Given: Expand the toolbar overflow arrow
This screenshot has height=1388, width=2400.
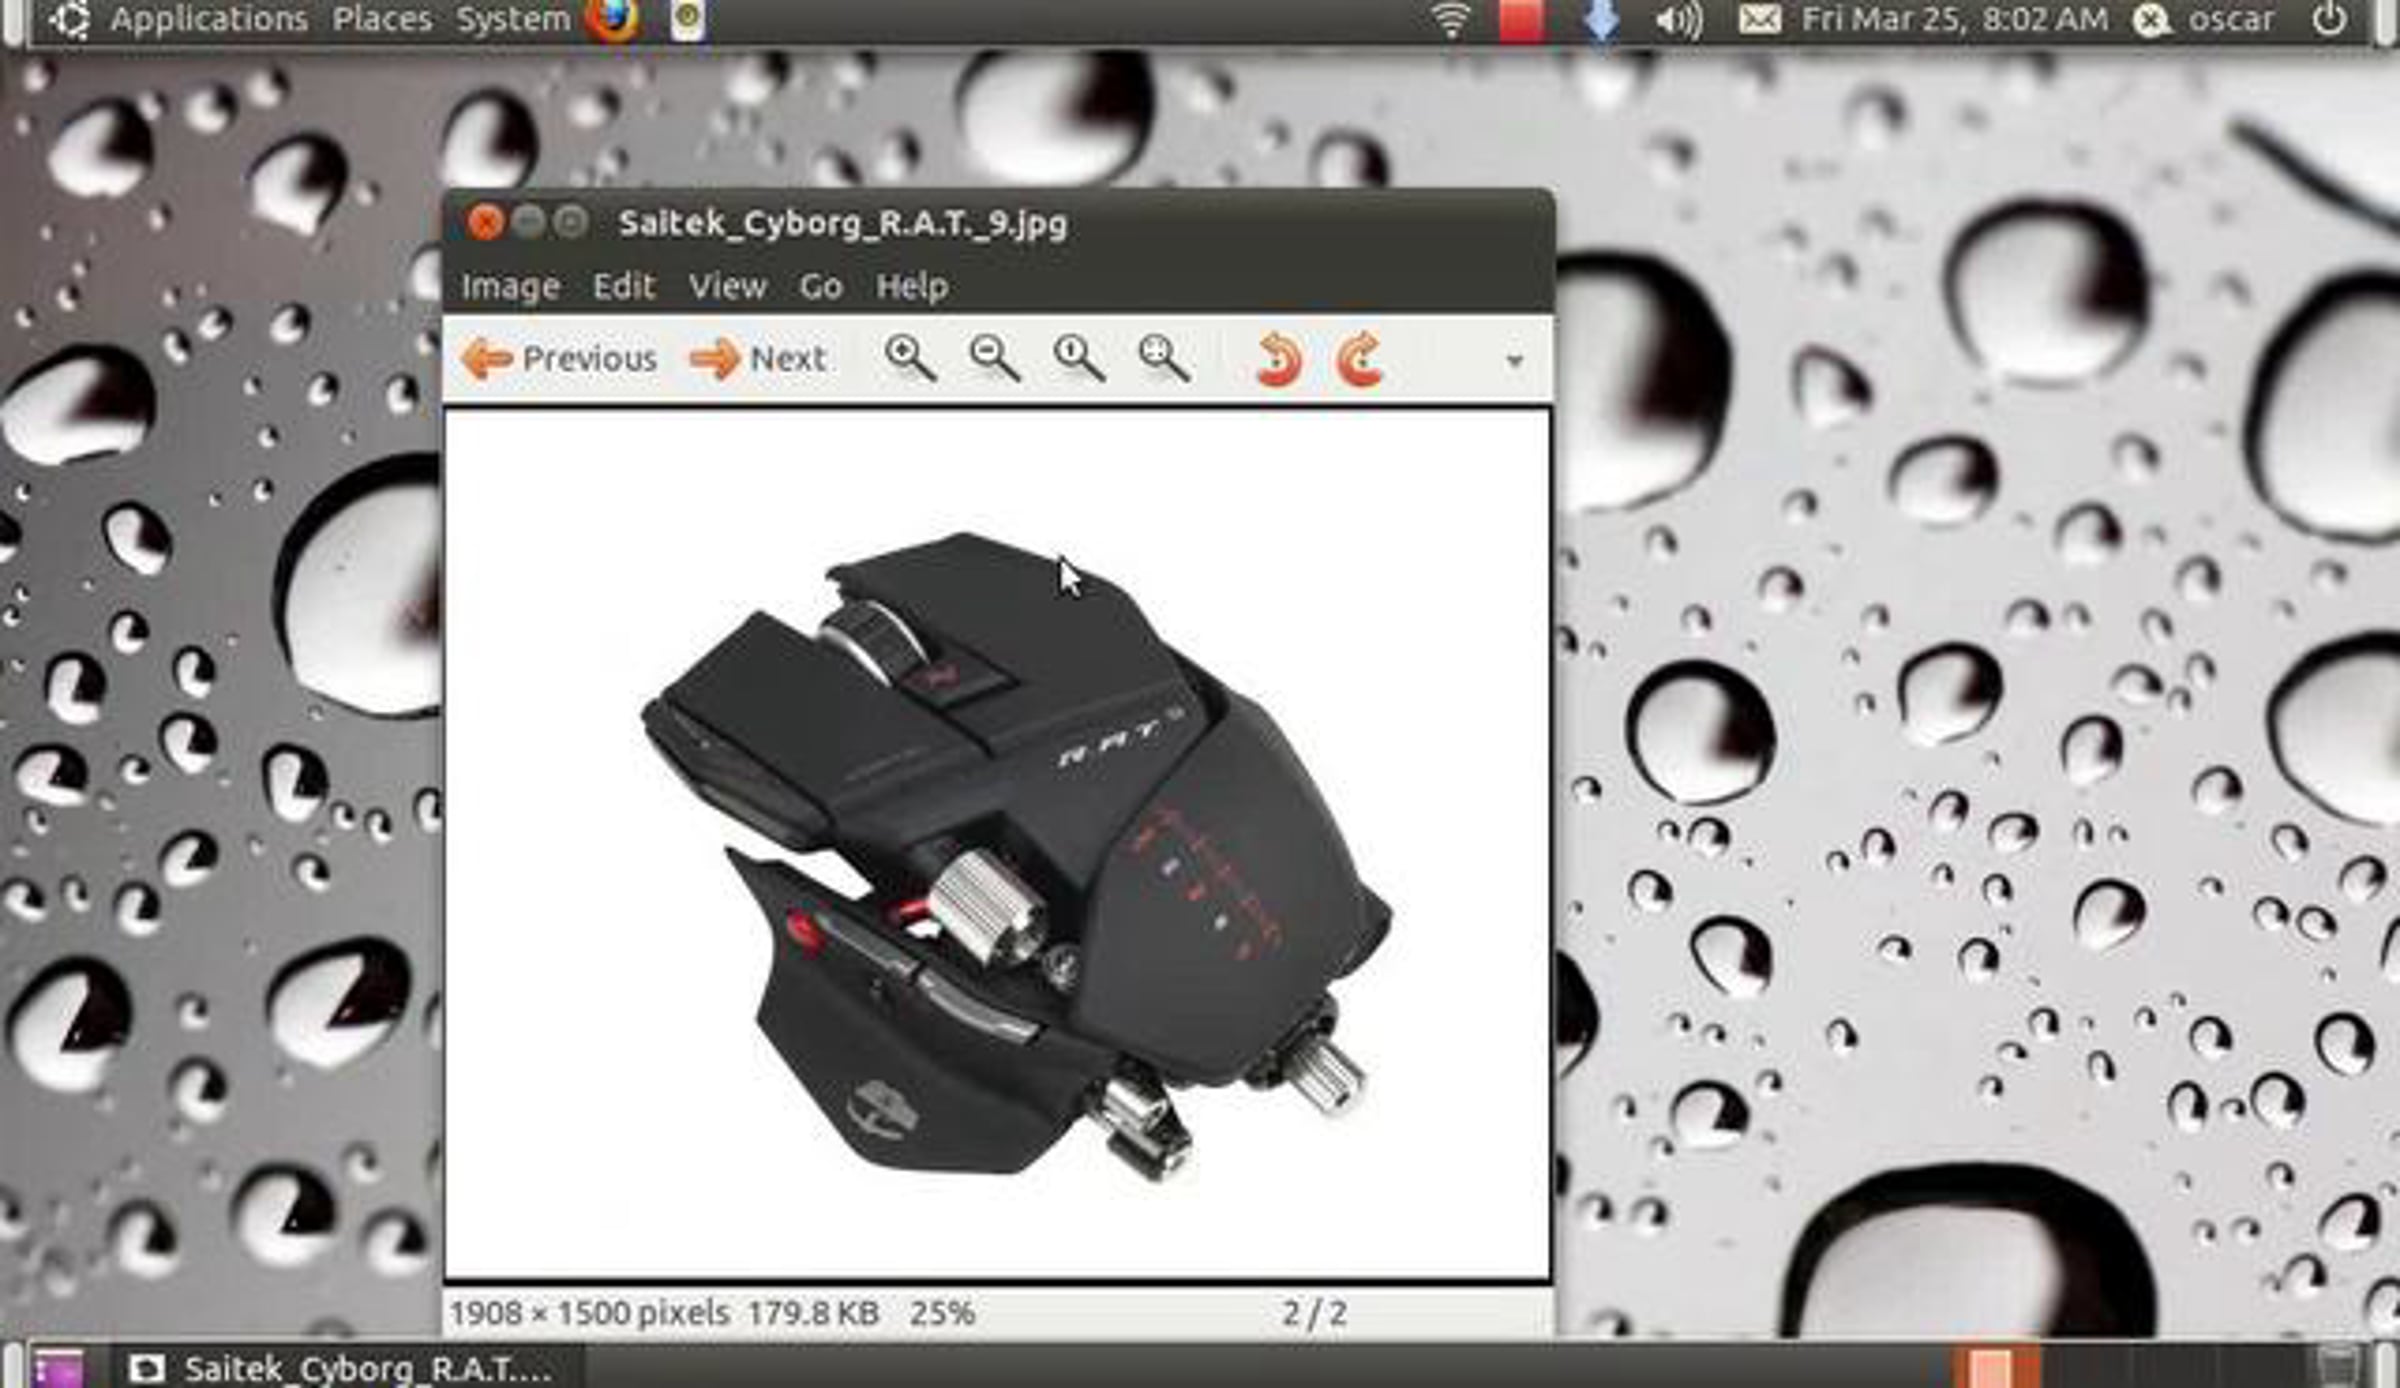Looking at the screenshot, I should [1514, 361].
